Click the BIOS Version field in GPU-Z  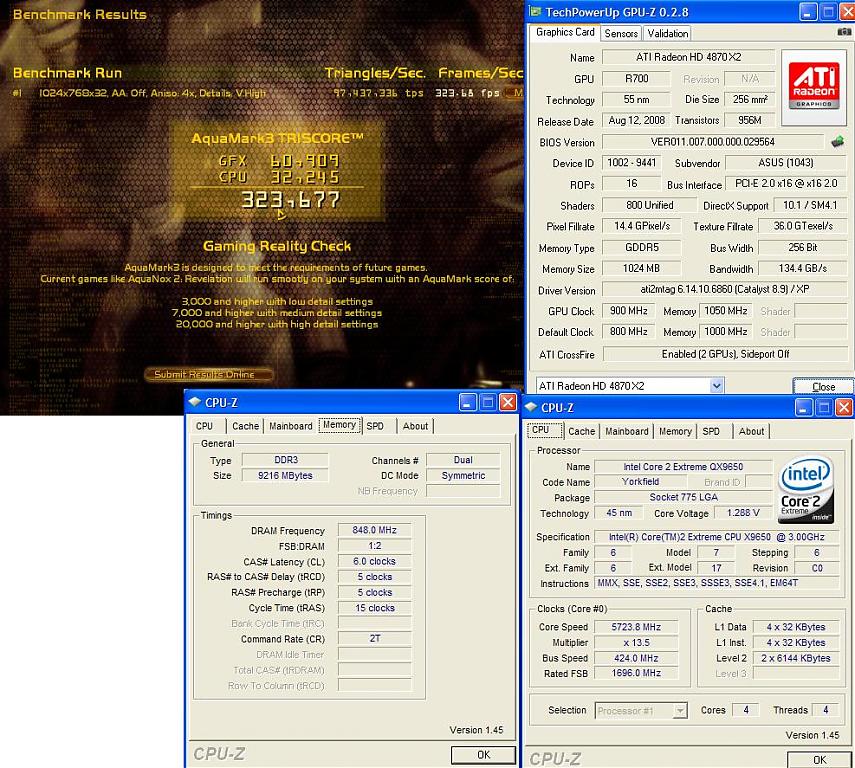[713, 142]
